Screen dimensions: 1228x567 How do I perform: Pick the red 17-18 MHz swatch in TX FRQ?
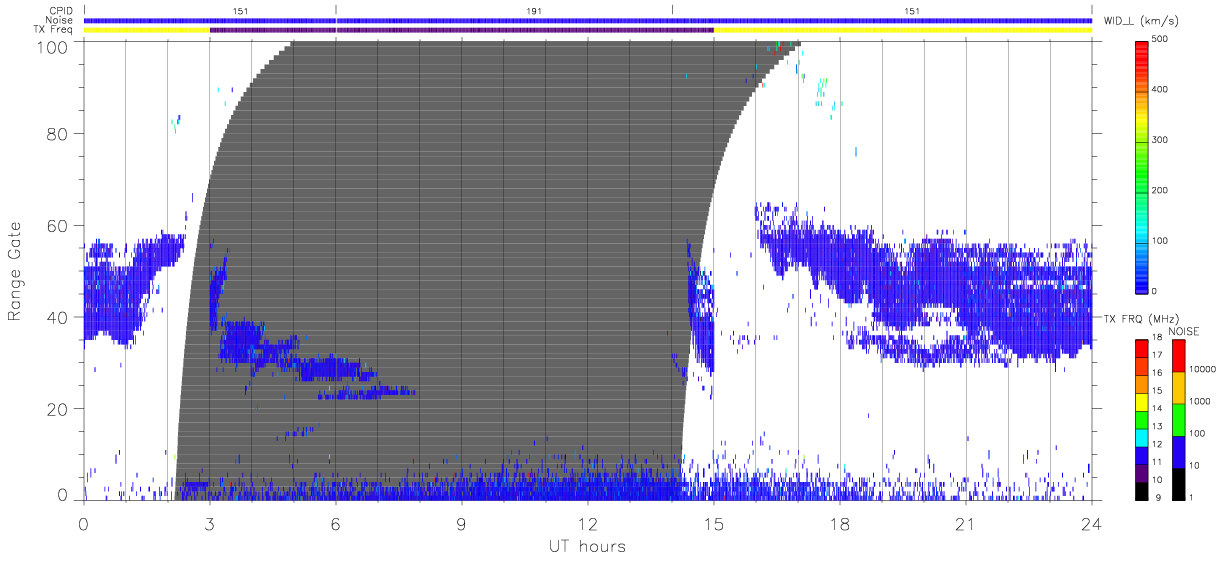[1141, 348]
